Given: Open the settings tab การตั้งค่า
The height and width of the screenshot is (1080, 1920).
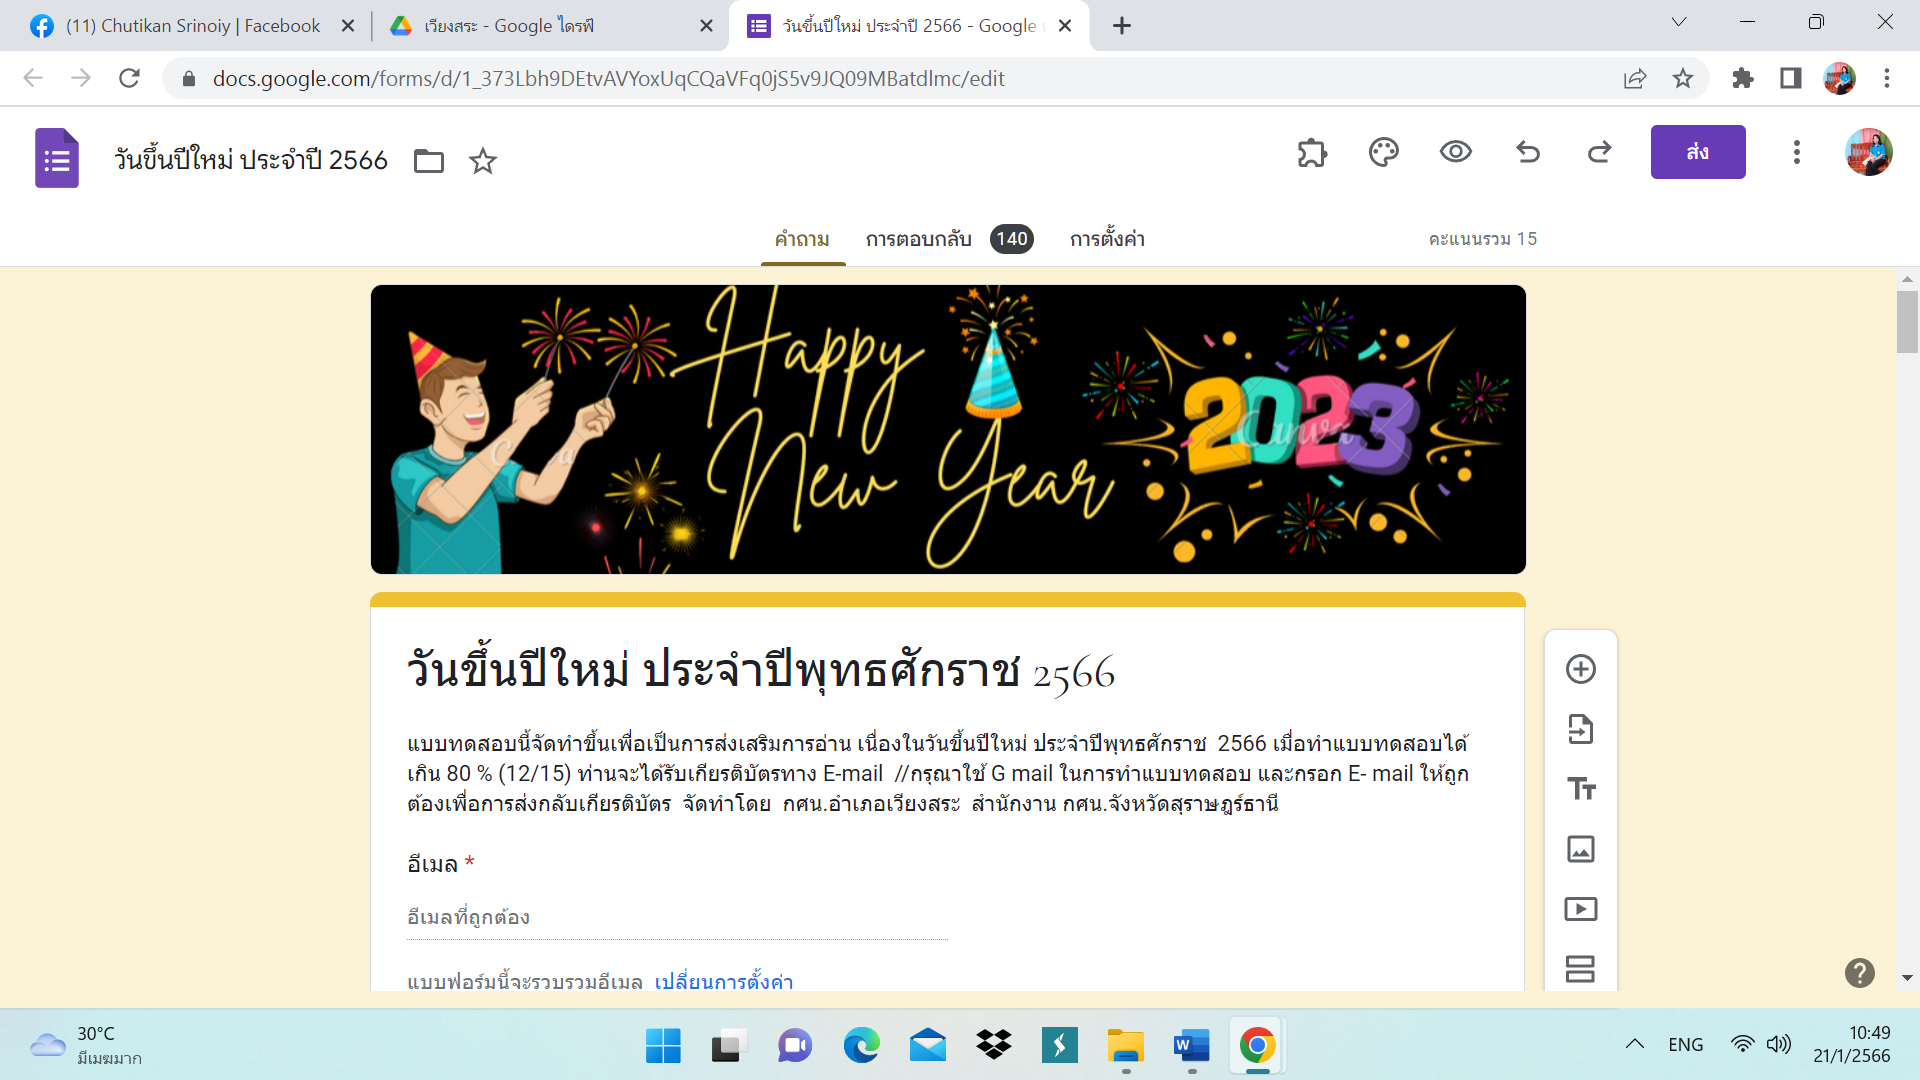Looking at the screenshot, I should (1107, 239).
